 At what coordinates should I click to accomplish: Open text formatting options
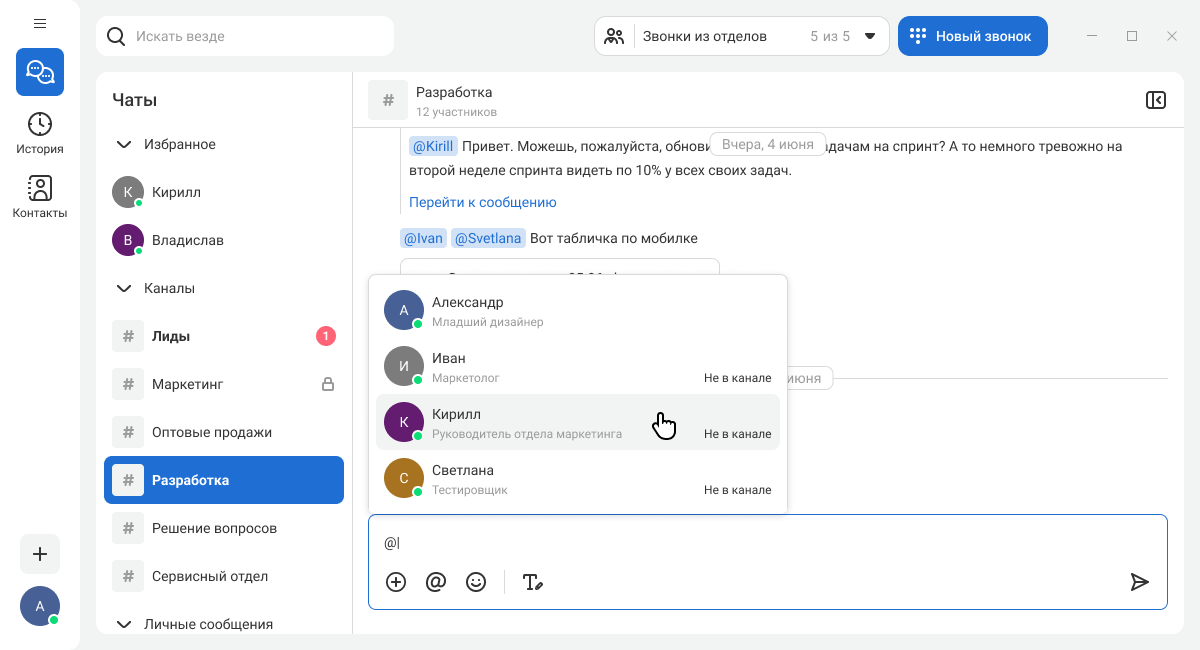tap(533, 582)
